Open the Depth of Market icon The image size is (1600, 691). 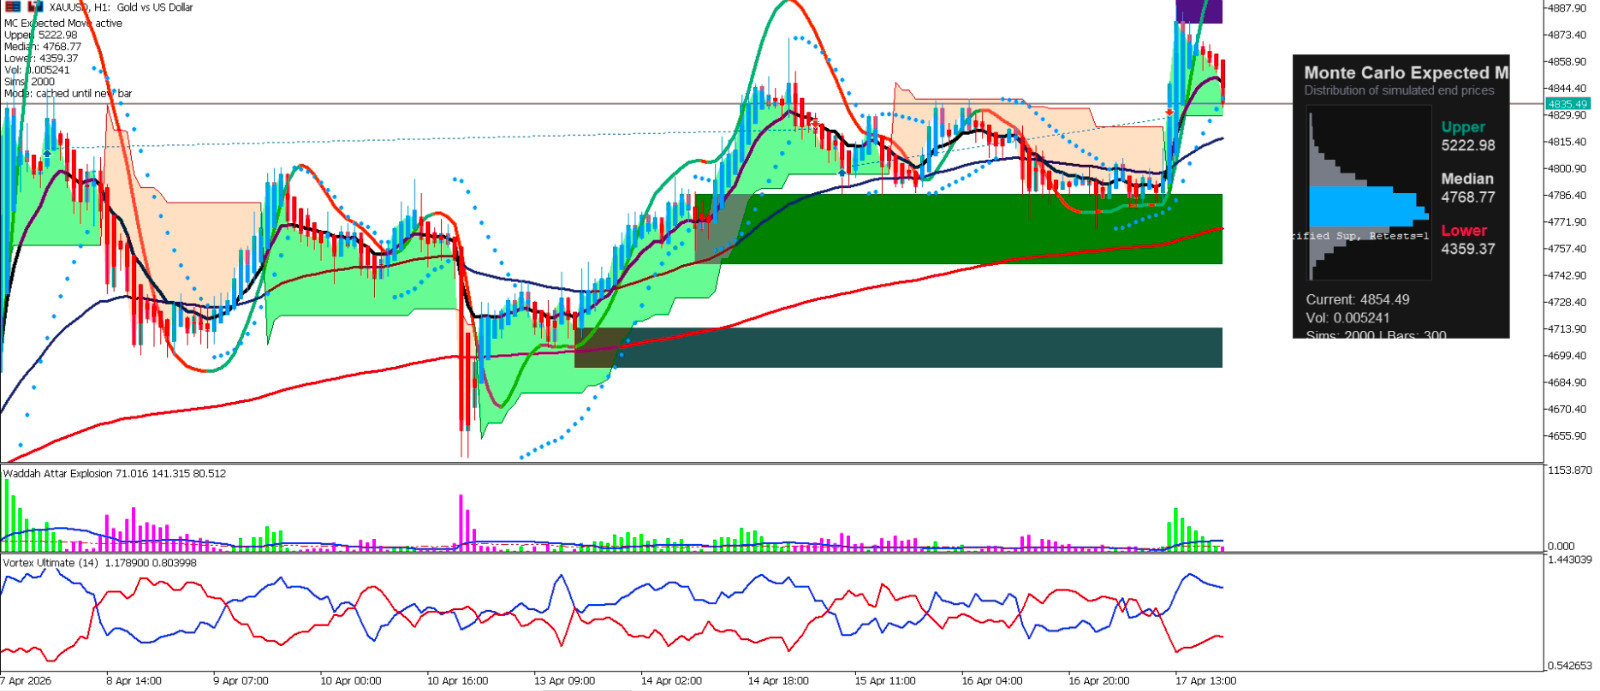click(35, 6)
